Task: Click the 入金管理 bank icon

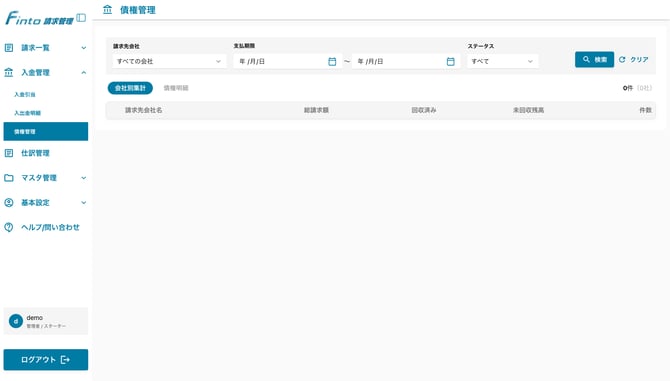Action: point(9,73)
